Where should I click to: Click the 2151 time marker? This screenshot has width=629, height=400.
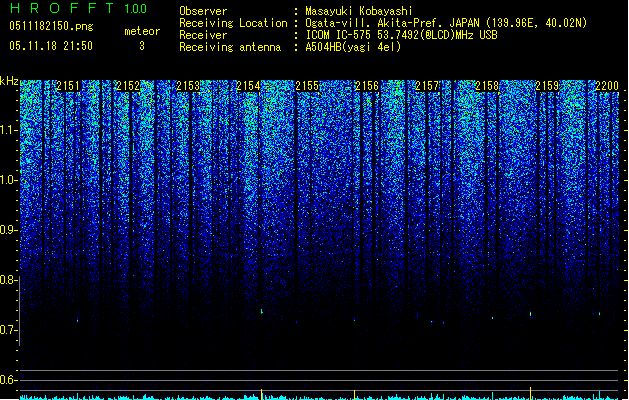pos(68,86)
